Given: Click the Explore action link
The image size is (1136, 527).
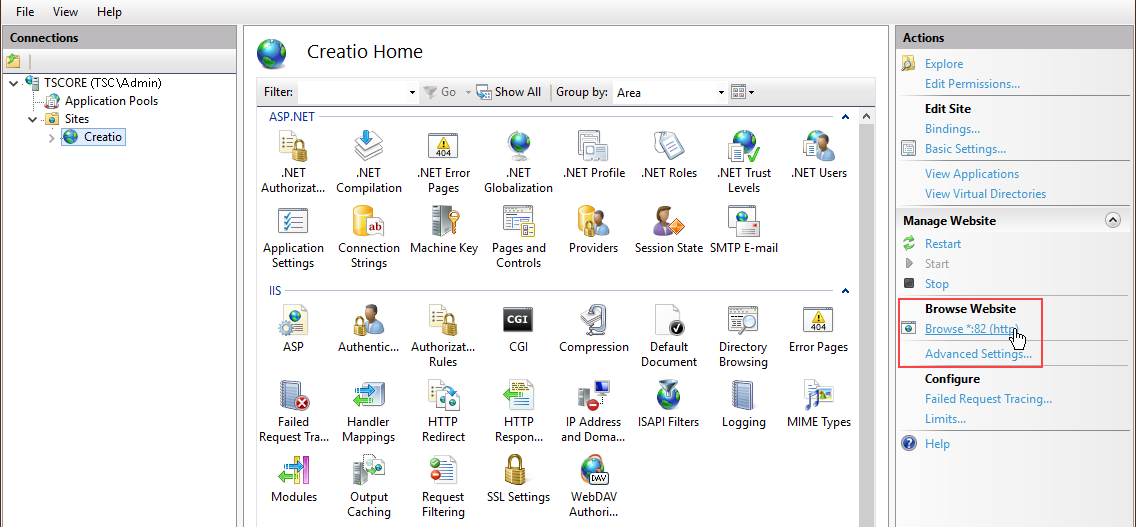Looking at the screenshot, I should [944, 64].
